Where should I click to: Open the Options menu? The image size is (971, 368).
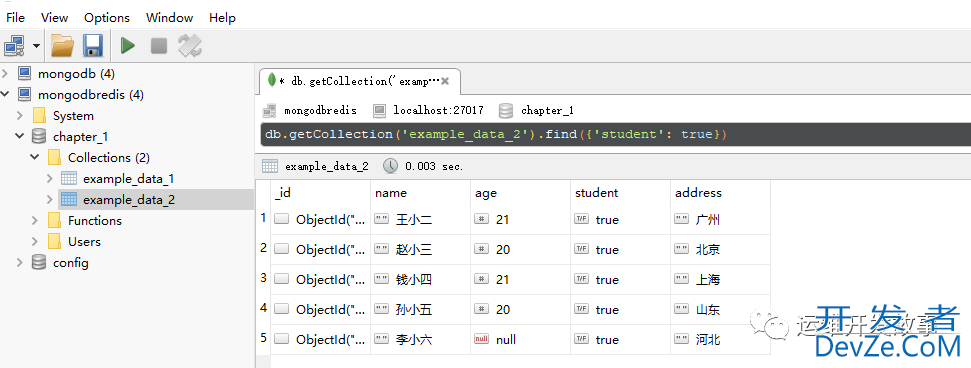[x=107, y=17]
